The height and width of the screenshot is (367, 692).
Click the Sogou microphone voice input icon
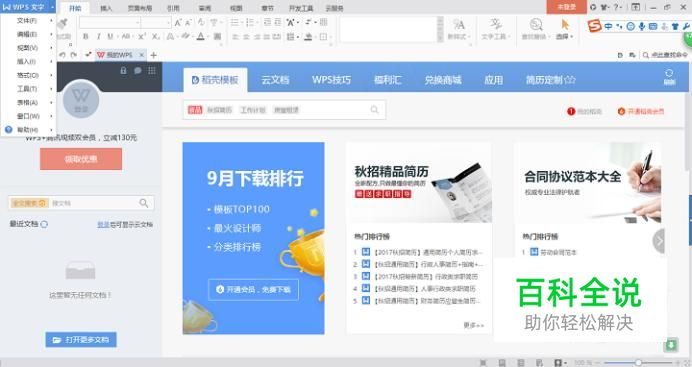click(642, 26)
